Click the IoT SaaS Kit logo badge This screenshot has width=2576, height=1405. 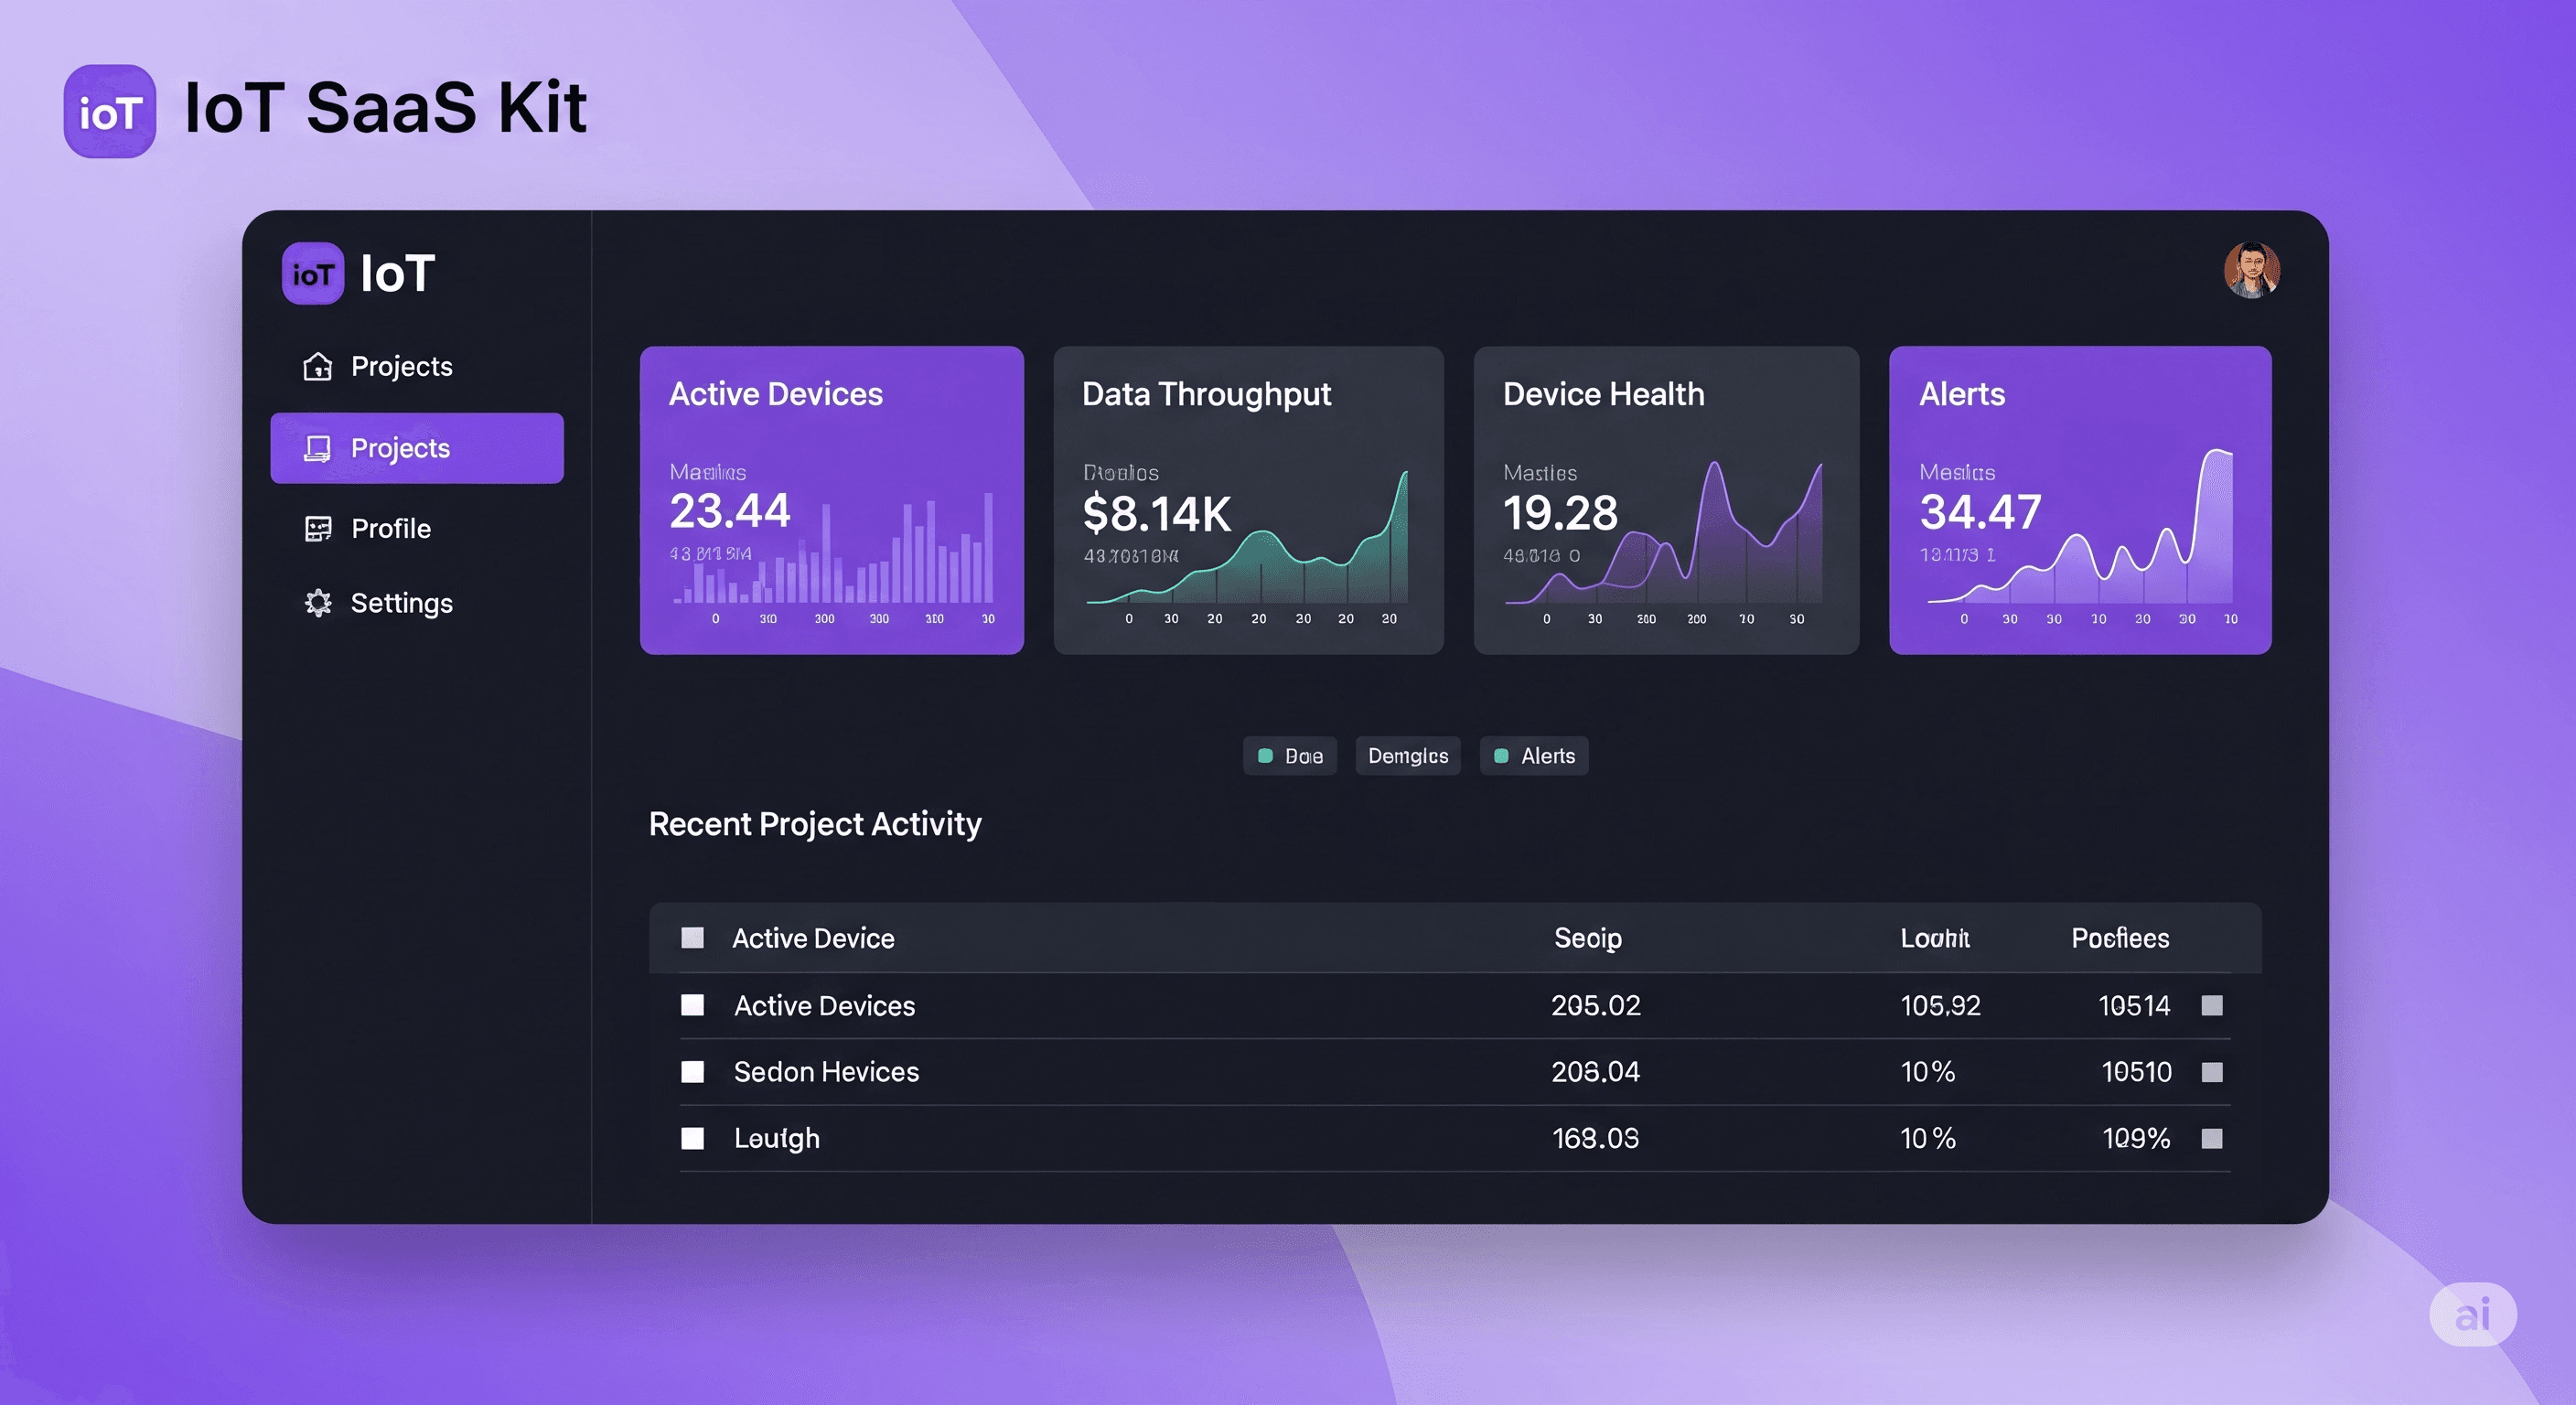click(x=110, y=111)
